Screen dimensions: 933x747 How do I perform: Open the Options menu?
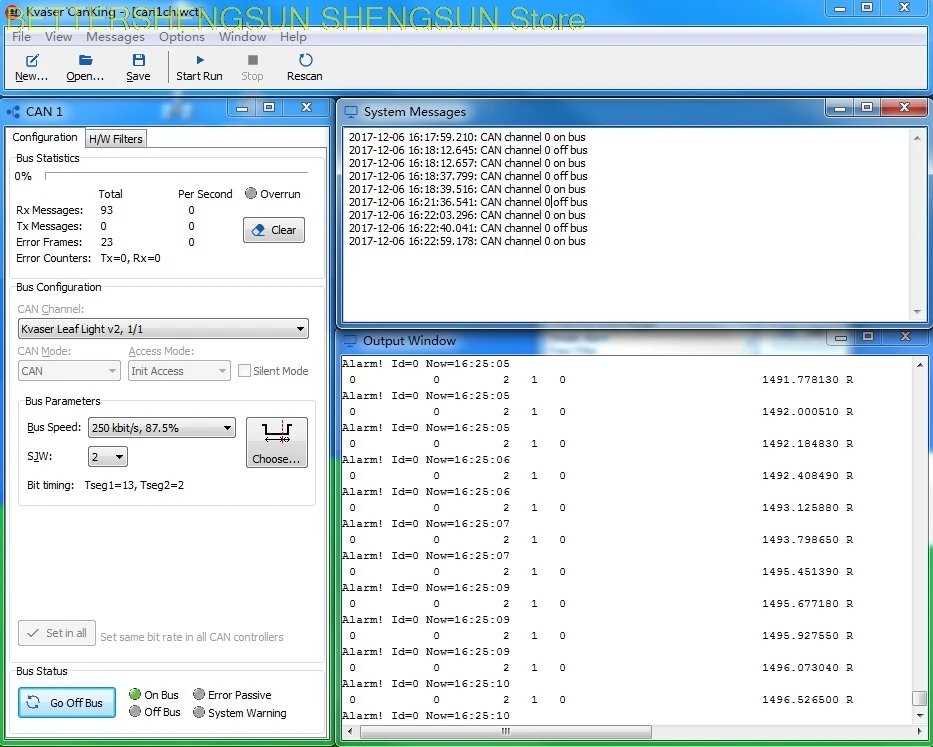pos(181,37)
